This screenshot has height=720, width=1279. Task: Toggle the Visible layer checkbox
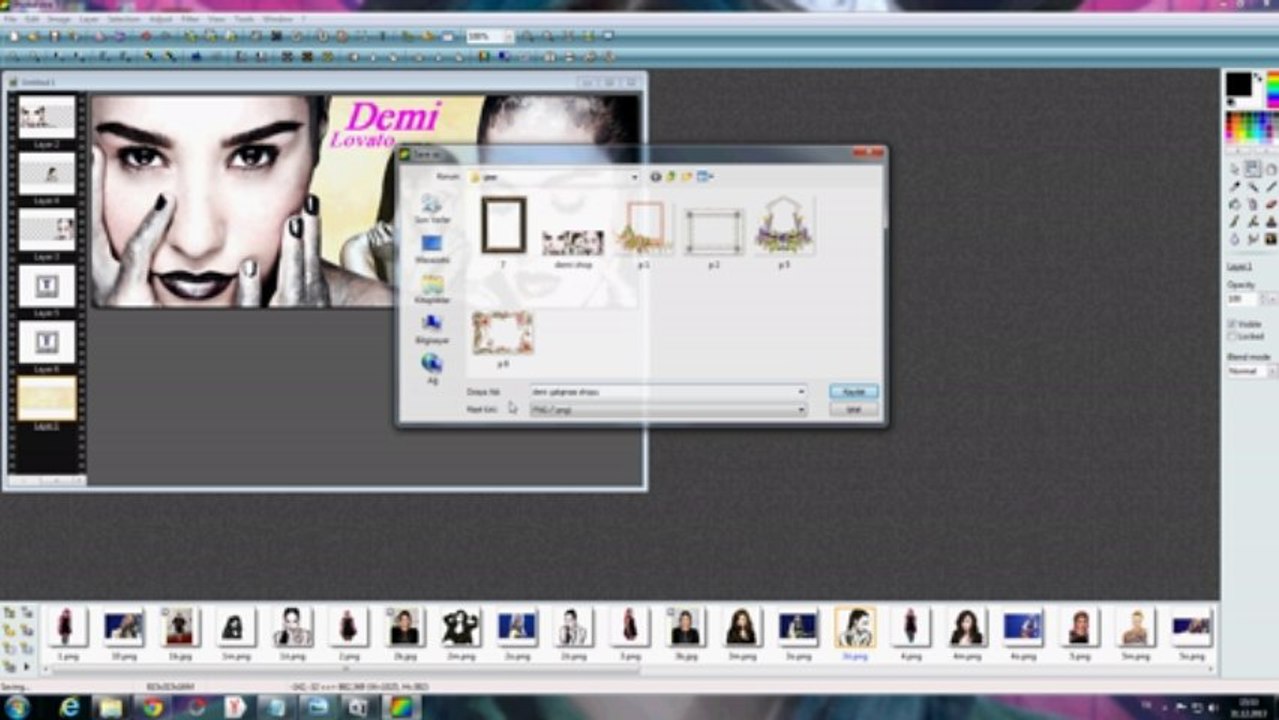point(1232,324)
